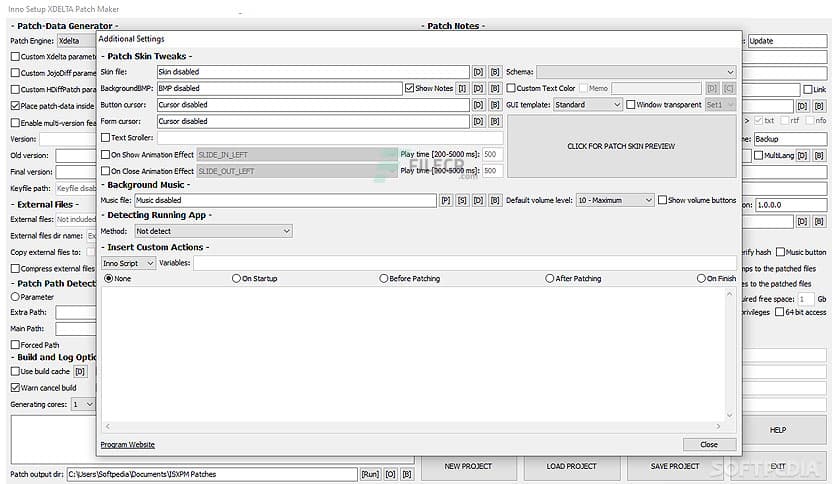Image resolution: width=836 pixels, height=484 pixels.
Task: Click the Patch output dir path field
Action: (212, 474)
